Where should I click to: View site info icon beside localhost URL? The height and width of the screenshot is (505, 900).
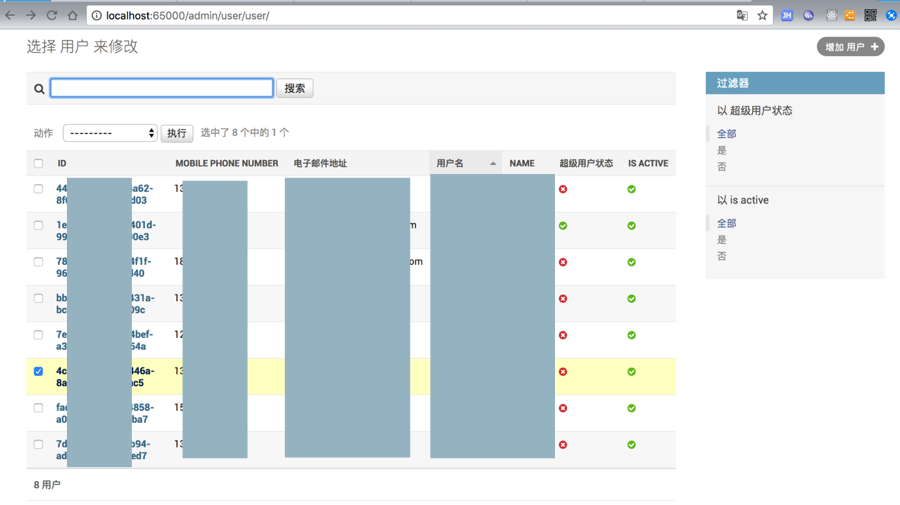96,15
